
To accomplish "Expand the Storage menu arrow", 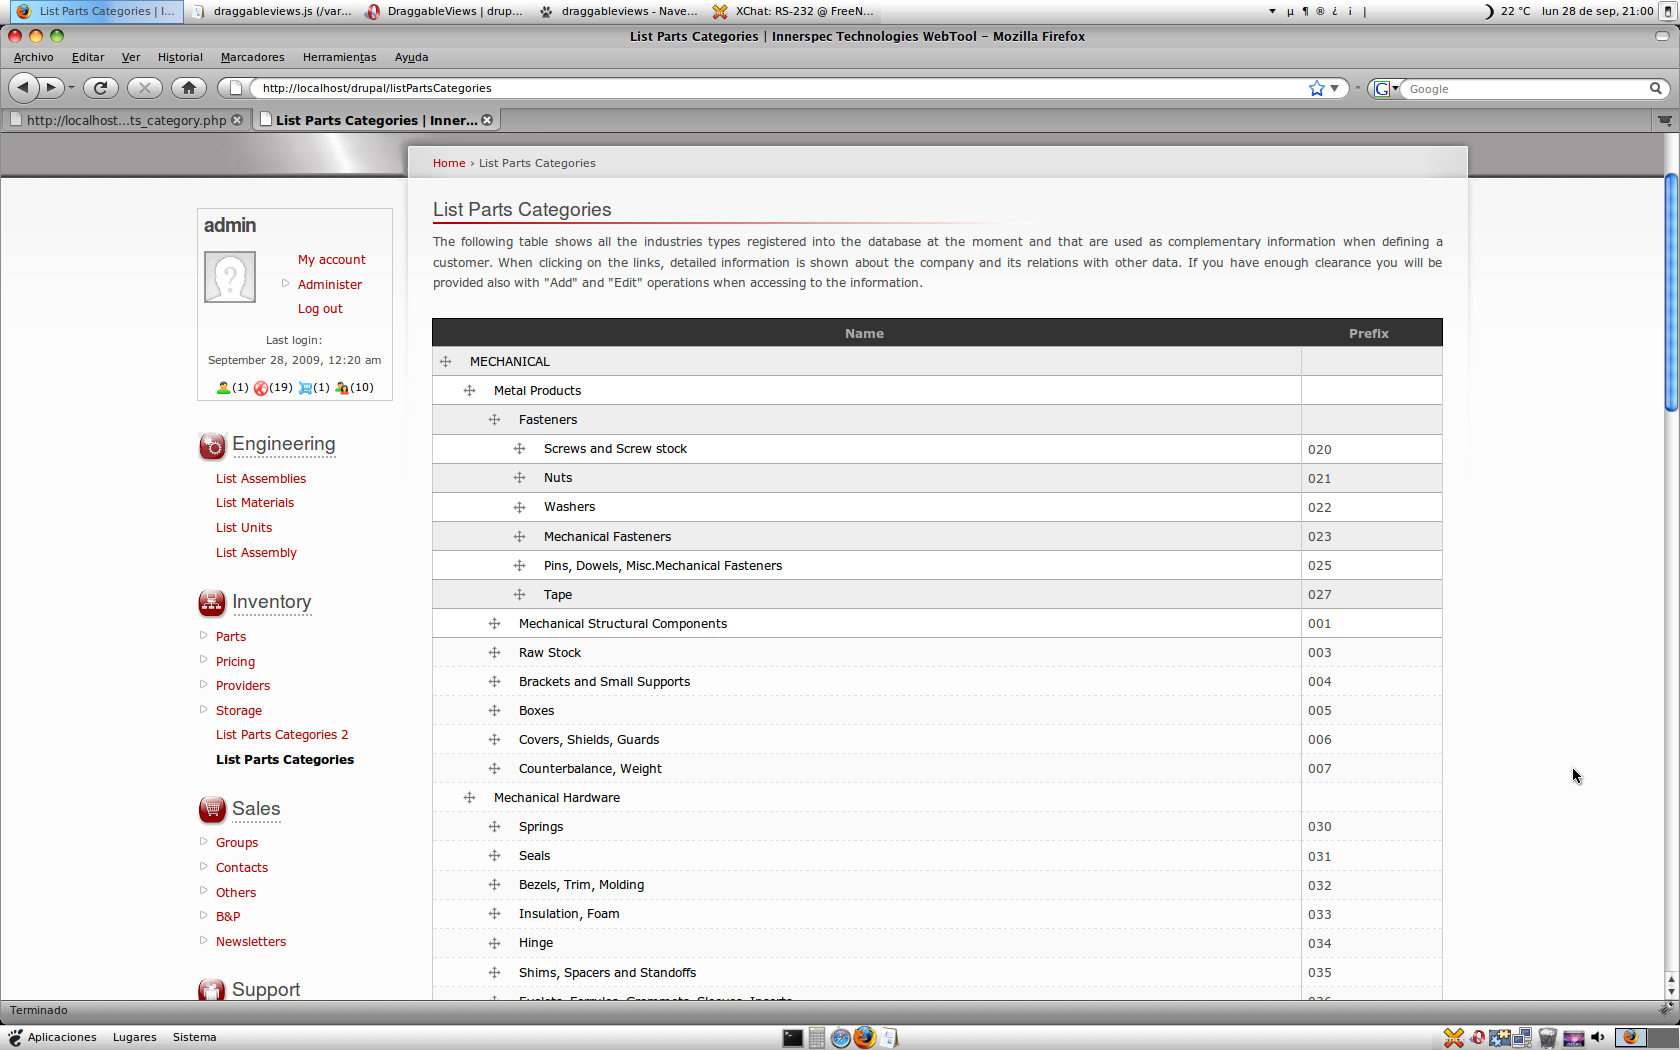I will click(x=204, y=710).
